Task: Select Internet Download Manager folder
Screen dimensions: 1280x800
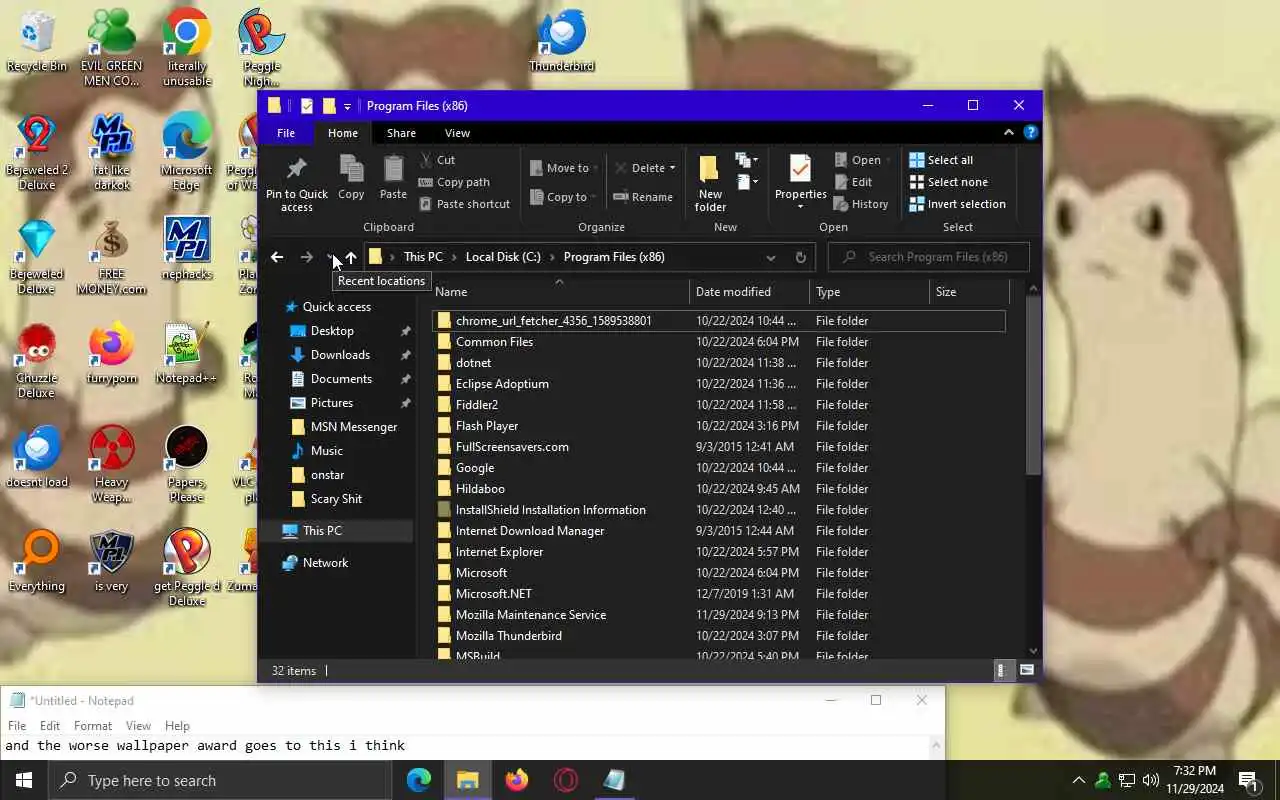Action: [719, 531]
